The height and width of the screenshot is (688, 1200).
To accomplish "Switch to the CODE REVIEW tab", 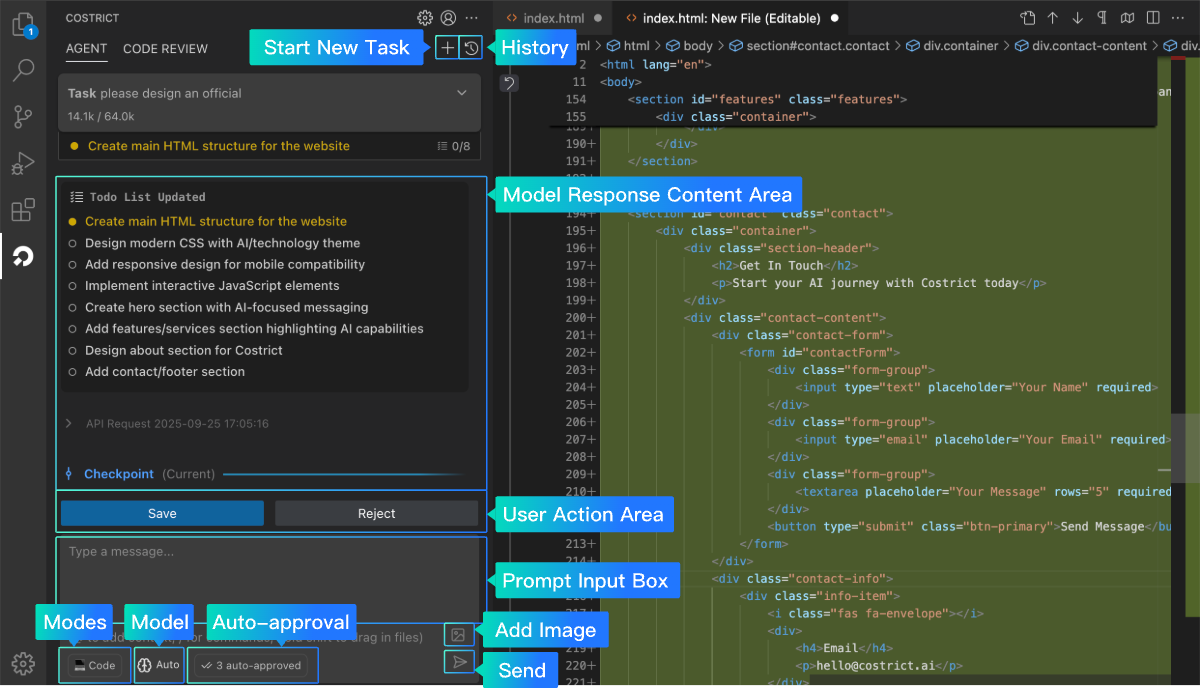I will click(165, 49).
